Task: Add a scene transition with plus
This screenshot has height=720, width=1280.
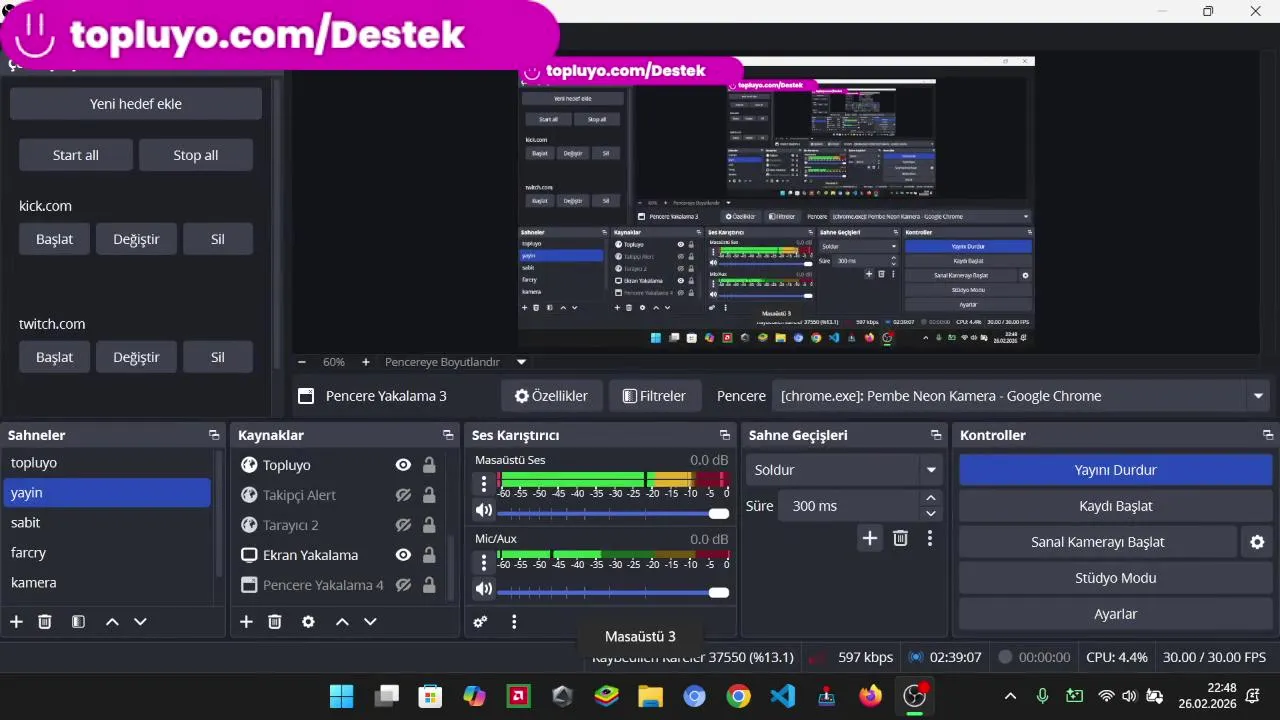Action: [870, 538]
